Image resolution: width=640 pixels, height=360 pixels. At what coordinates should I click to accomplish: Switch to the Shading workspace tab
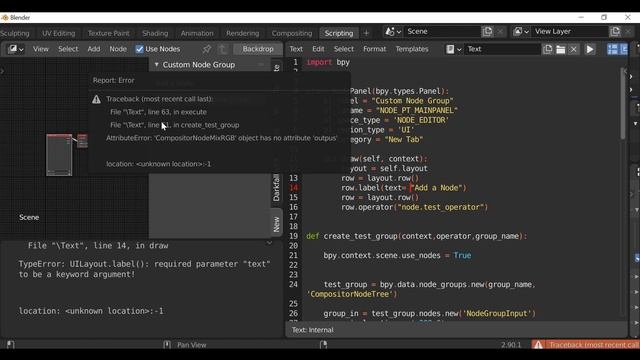(155, 33)
